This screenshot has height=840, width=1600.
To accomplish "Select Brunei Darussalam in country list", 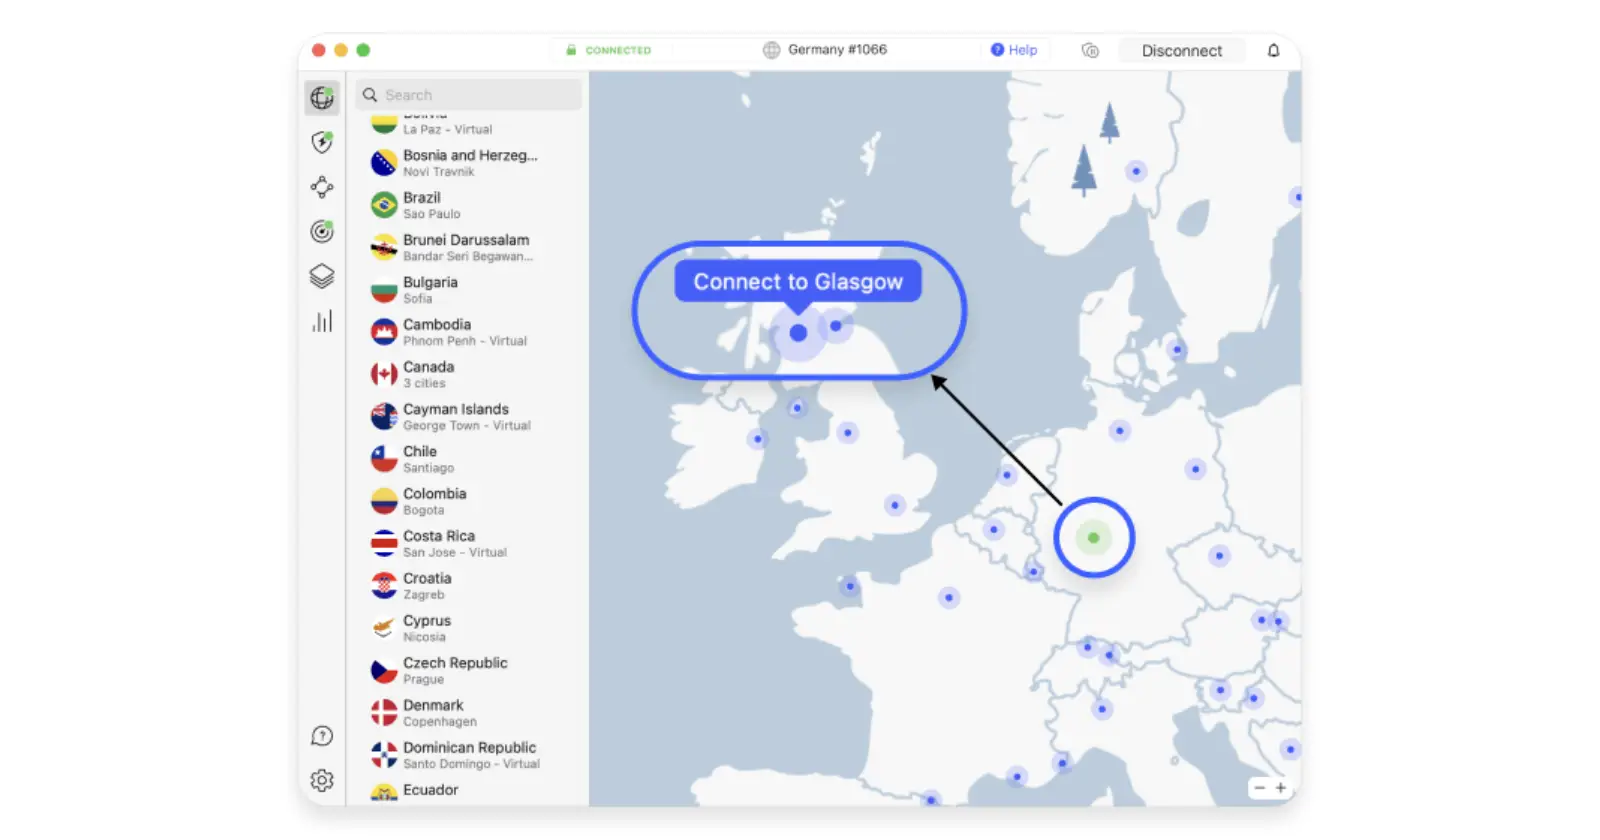I will (469, 247).
